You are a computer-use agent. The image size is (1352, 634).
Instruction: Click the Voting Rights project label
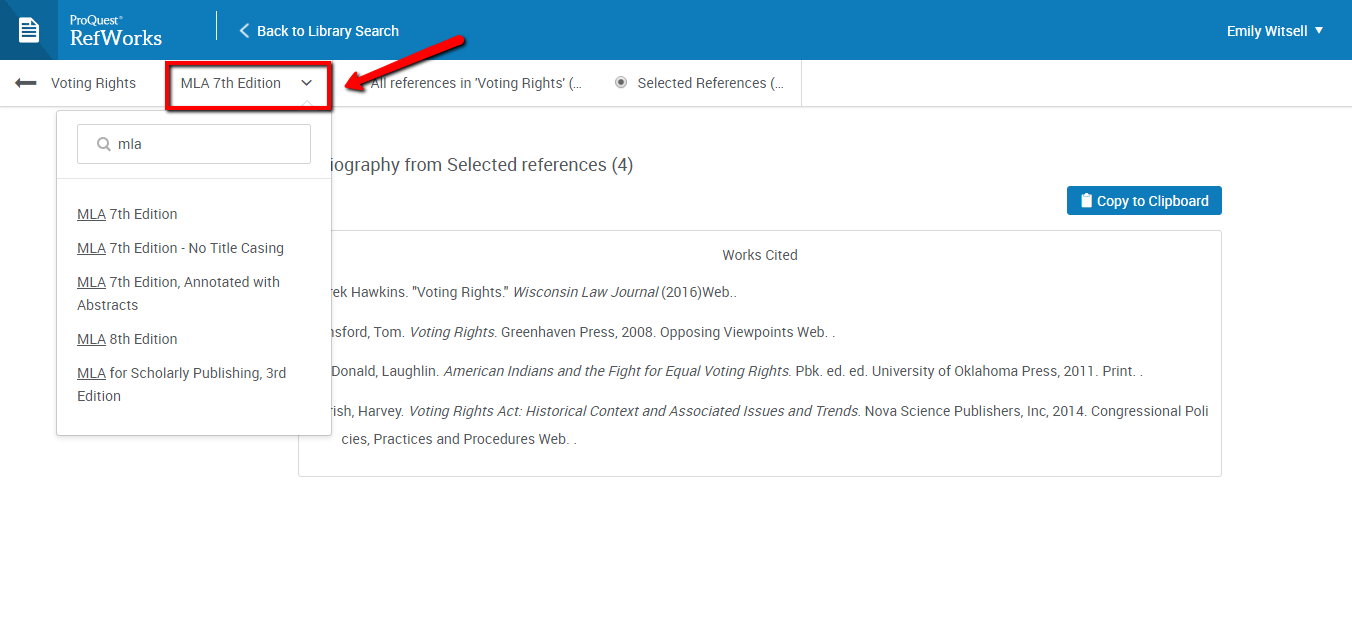click(x=94, y=83)
